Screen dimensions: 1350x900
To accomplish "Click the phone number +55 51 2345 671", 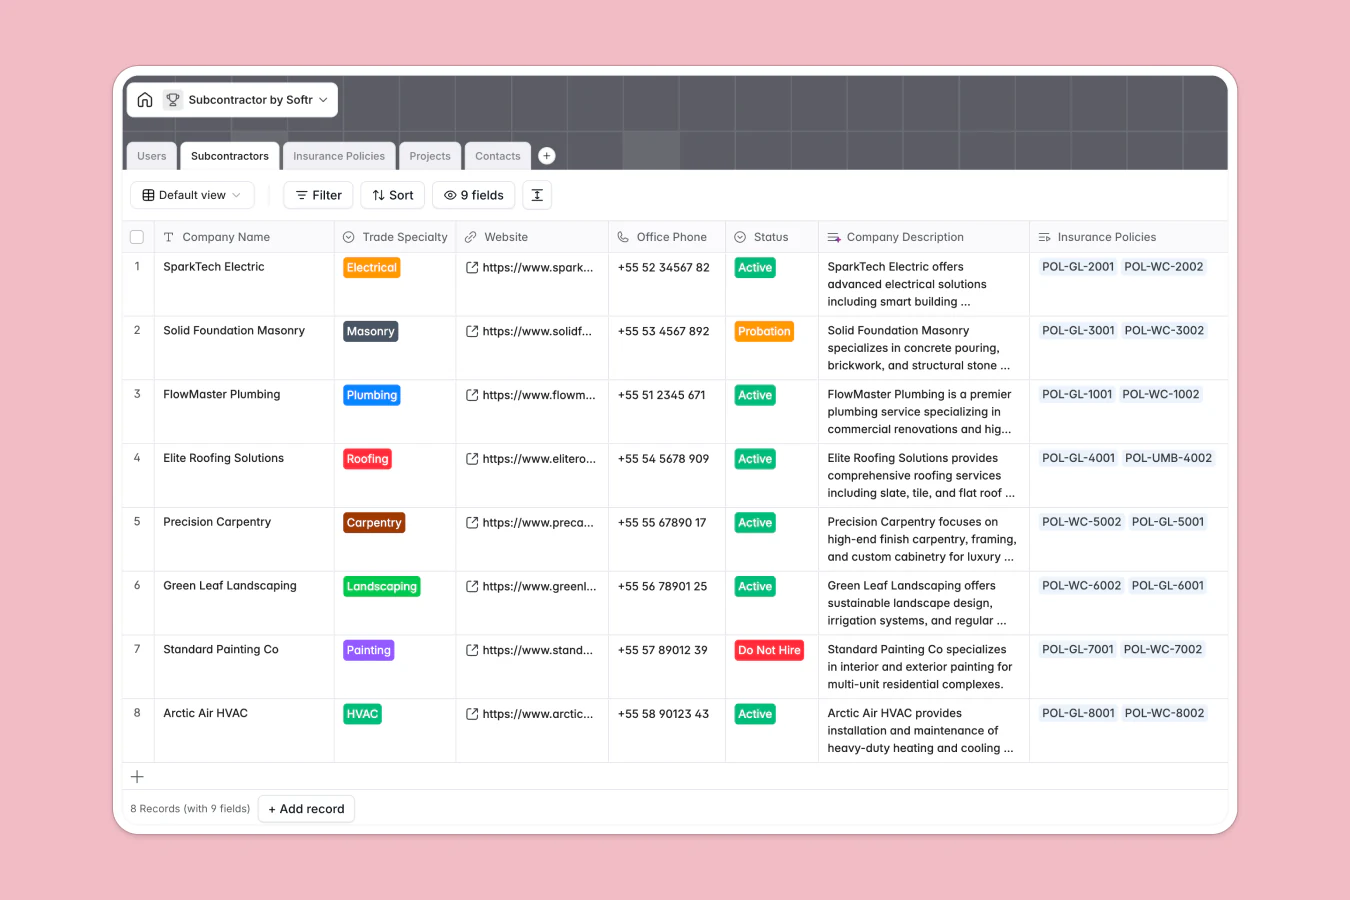I will tap(662, 395).
